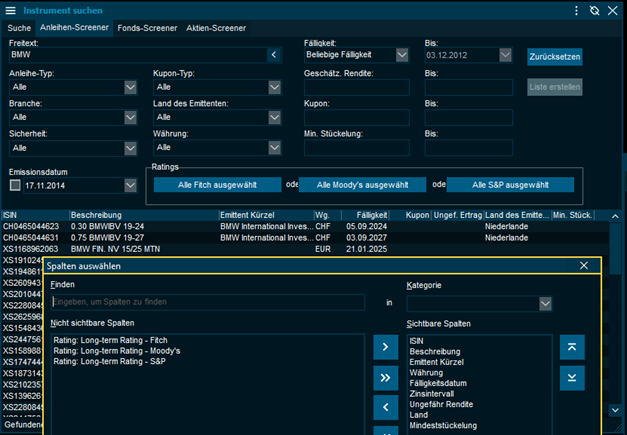Click the link/unlink icon in title bar
This screenshot has height=435, width=627.
coord(594,10)
